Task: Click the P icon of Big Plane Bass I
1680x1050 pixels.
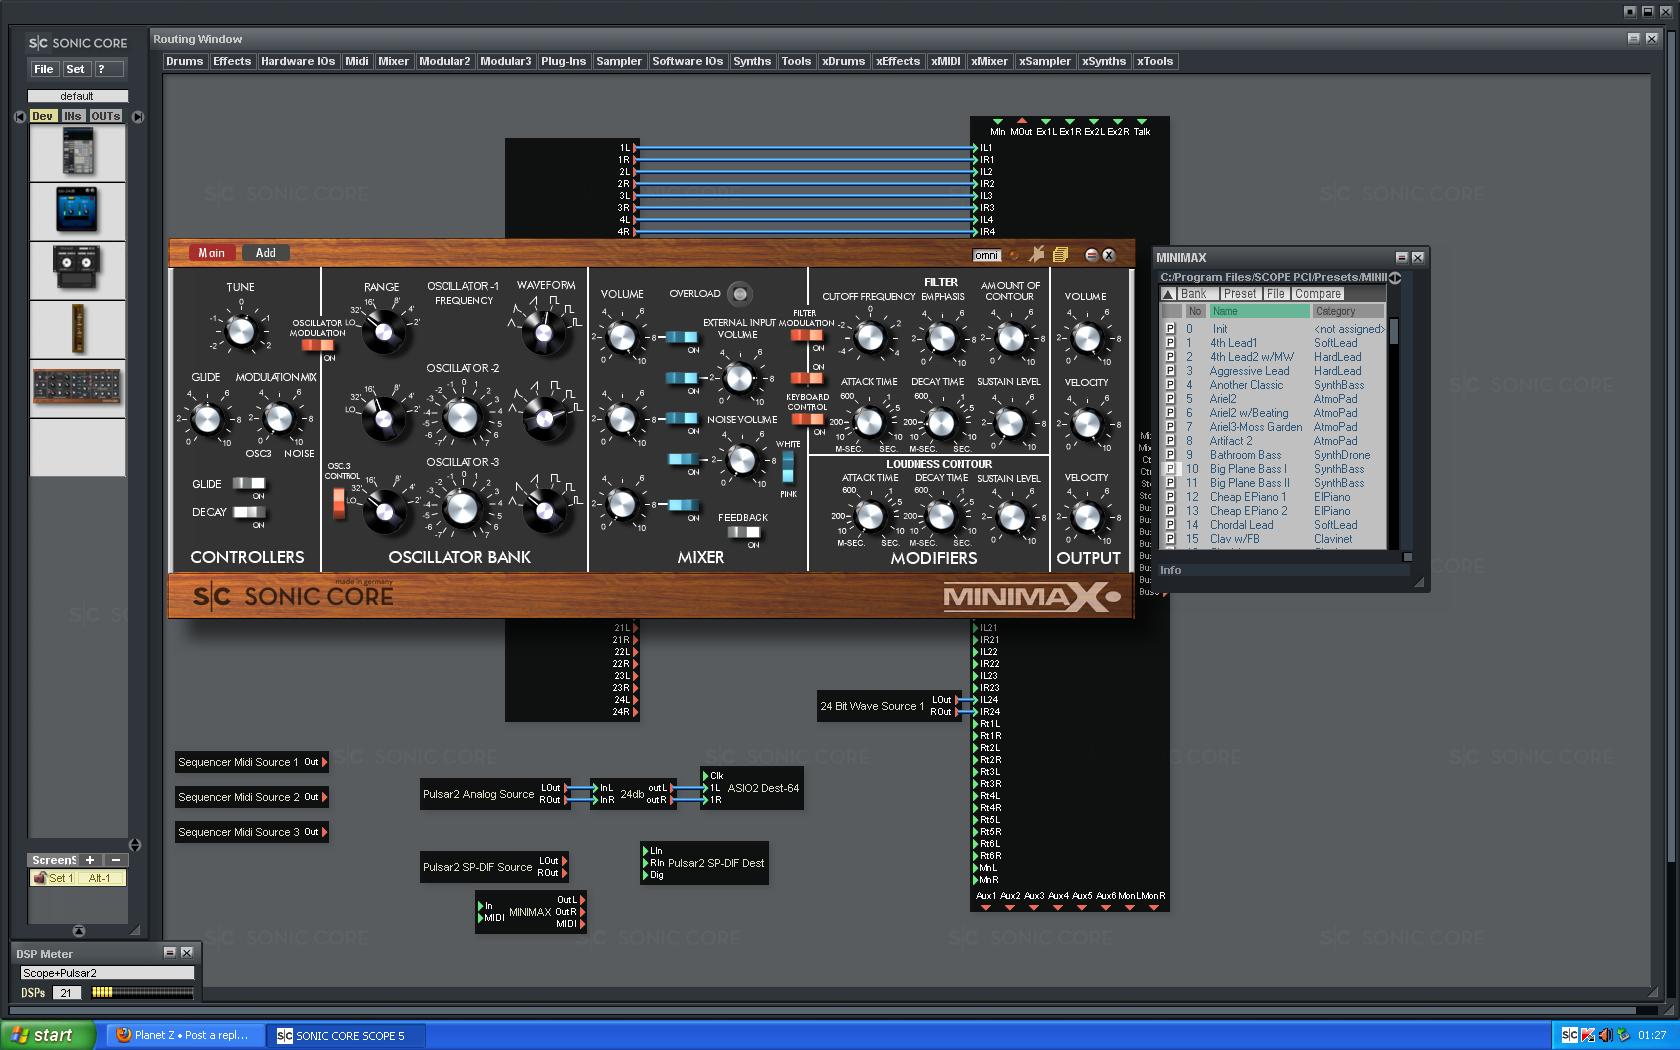Action: click(1170, 469)
